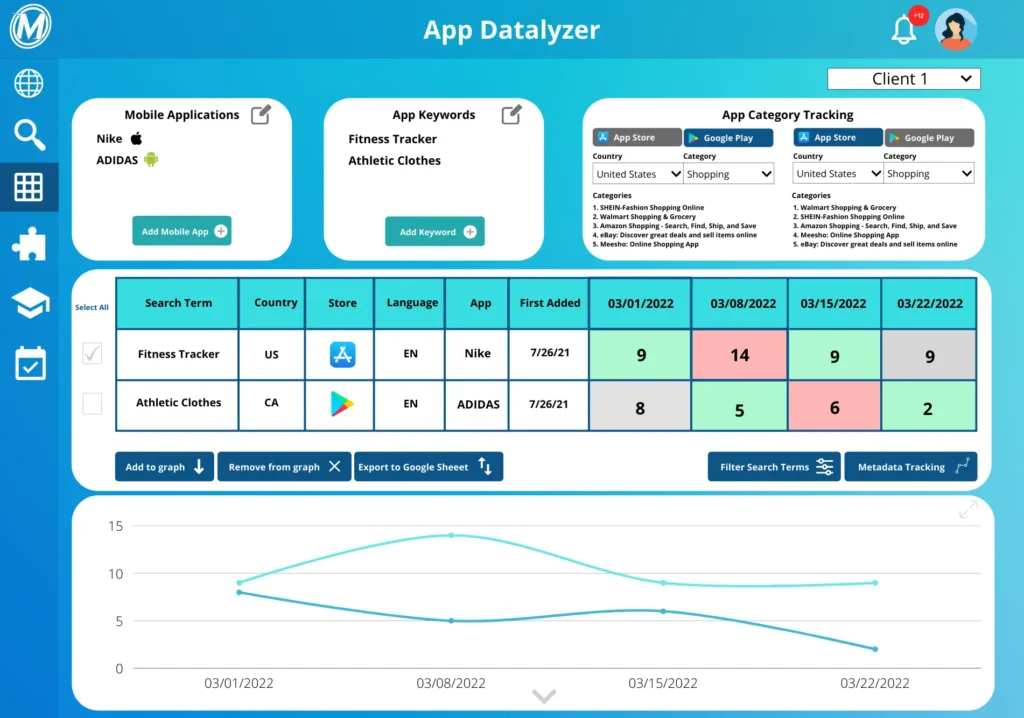
Task: Click dark-blue graph point at 03/22/2022
Action: pos(875,649)
